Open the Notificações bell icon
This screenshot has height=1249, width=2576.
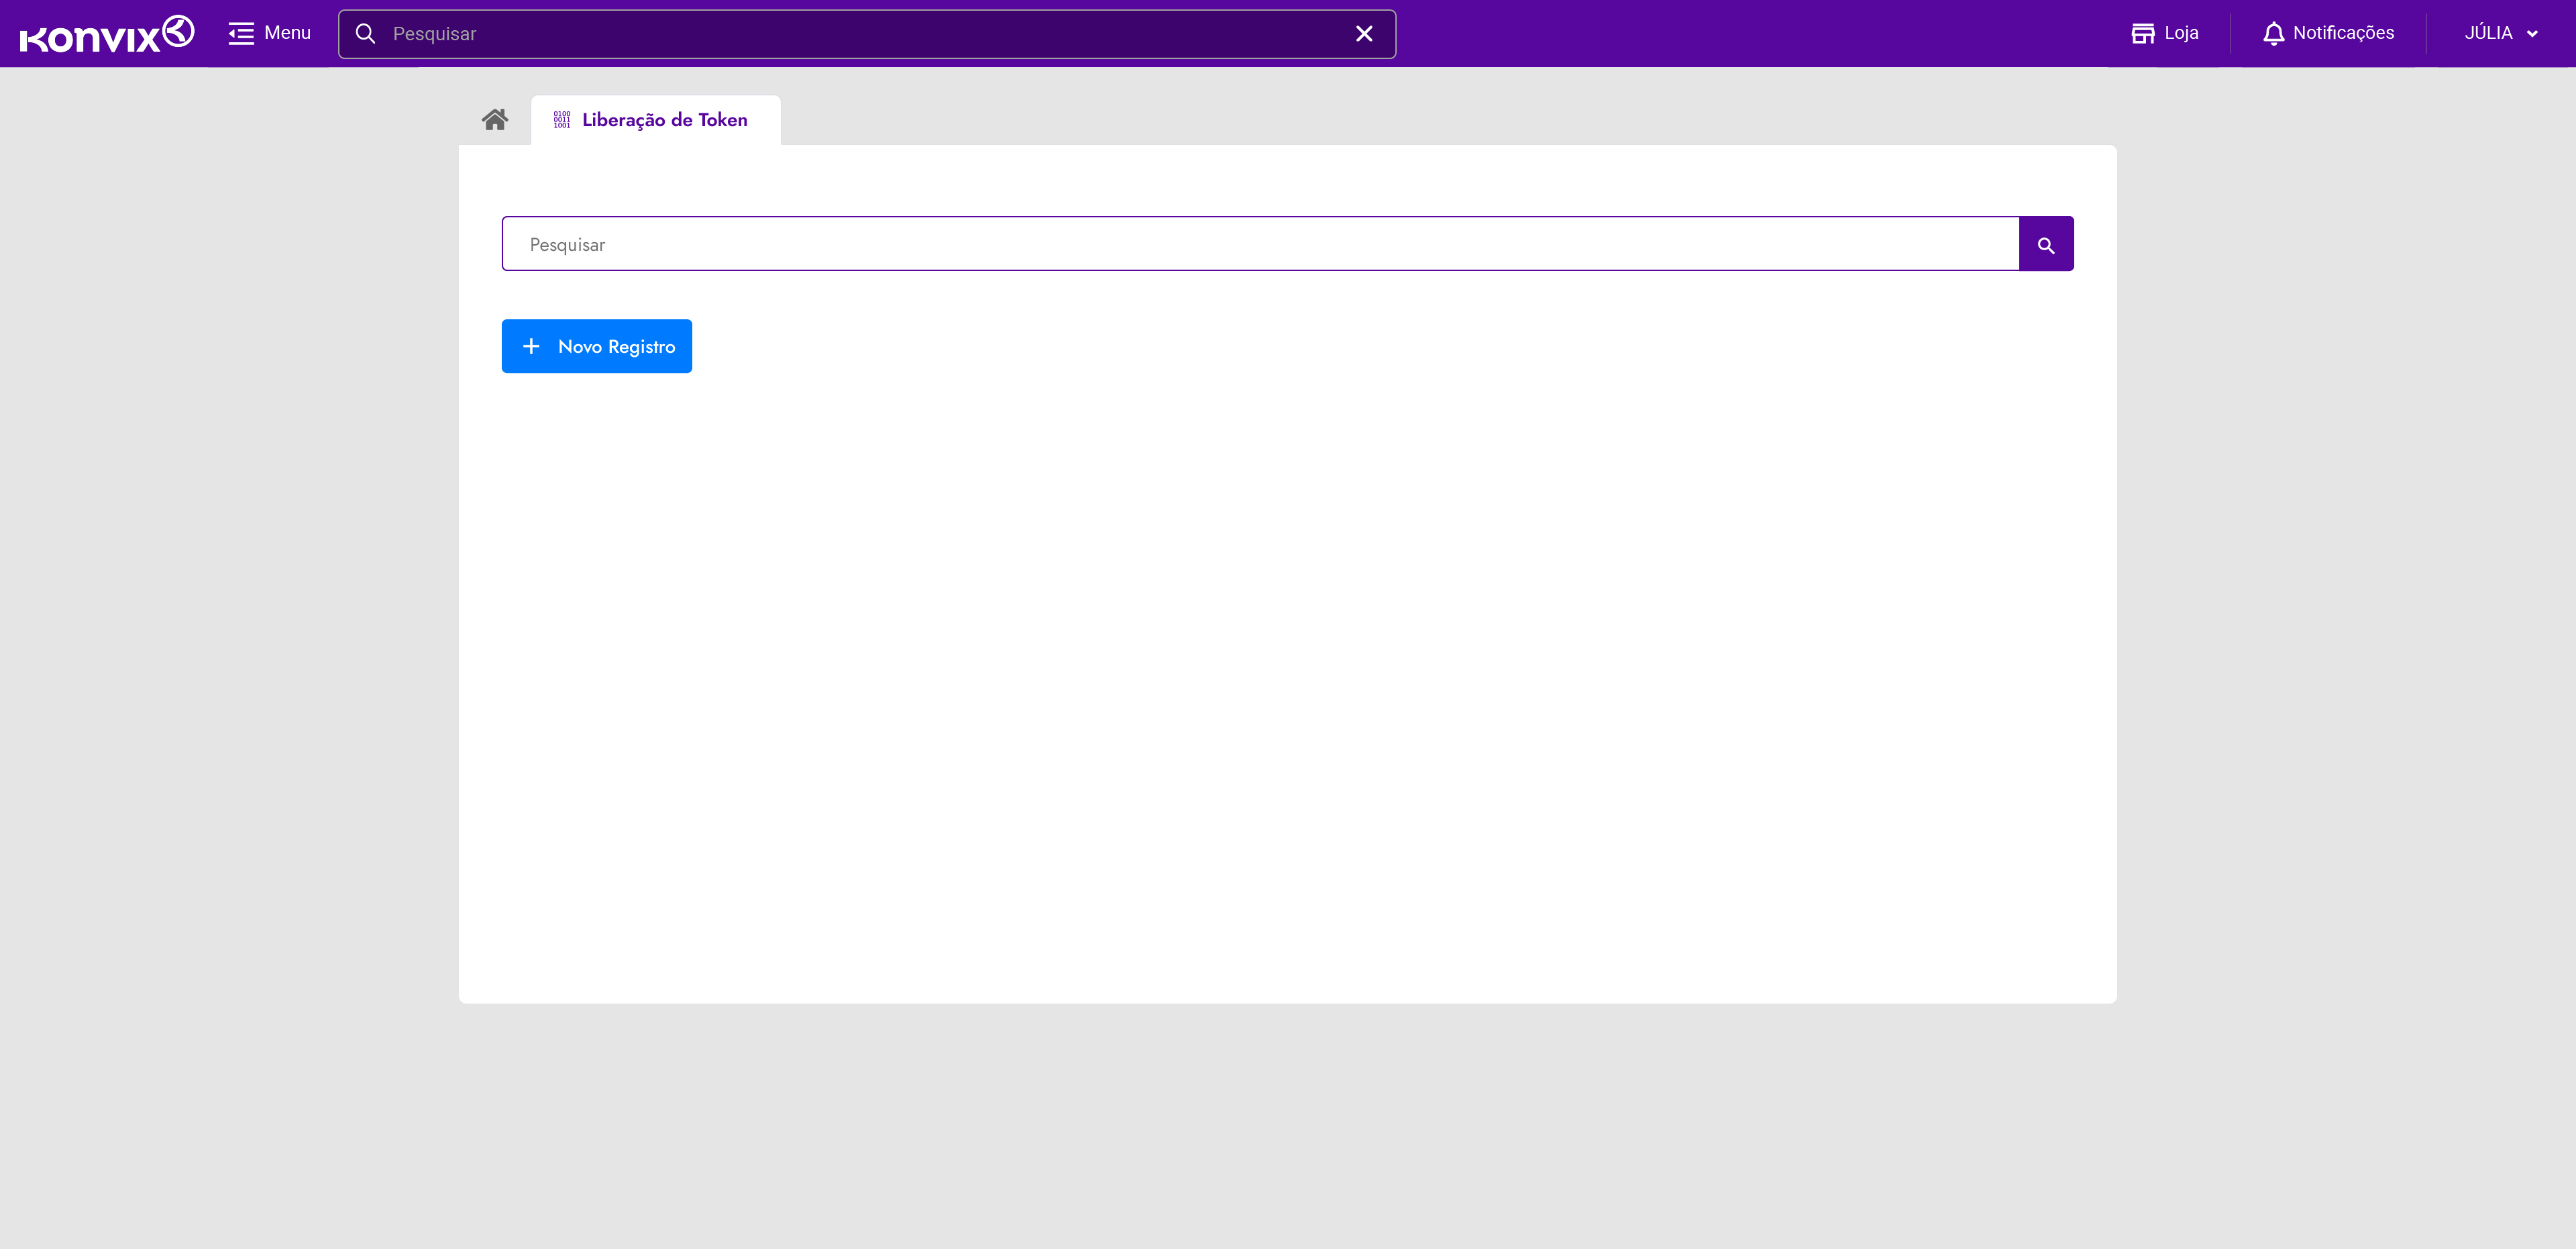(x=2273, y=34)
